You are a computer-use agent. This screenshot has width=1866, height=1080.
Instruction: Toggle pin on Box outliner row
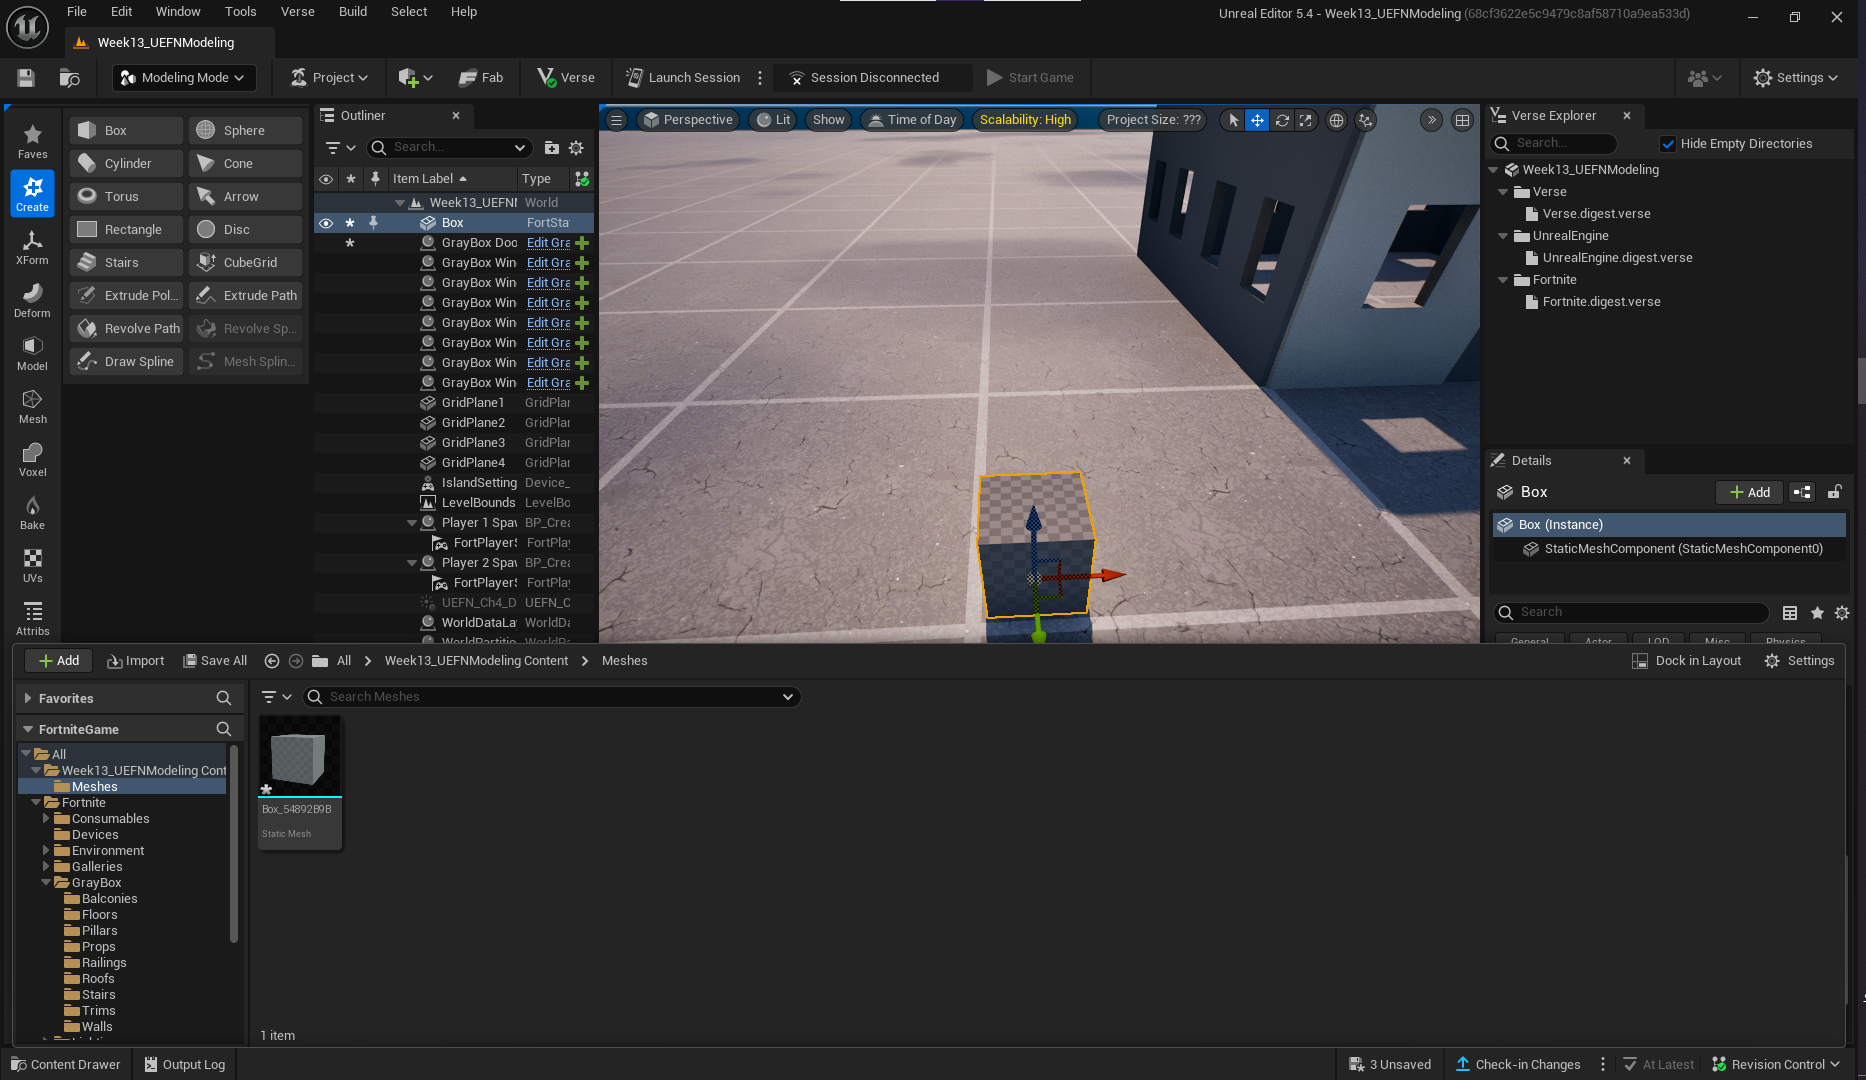[x=374, y=223]
